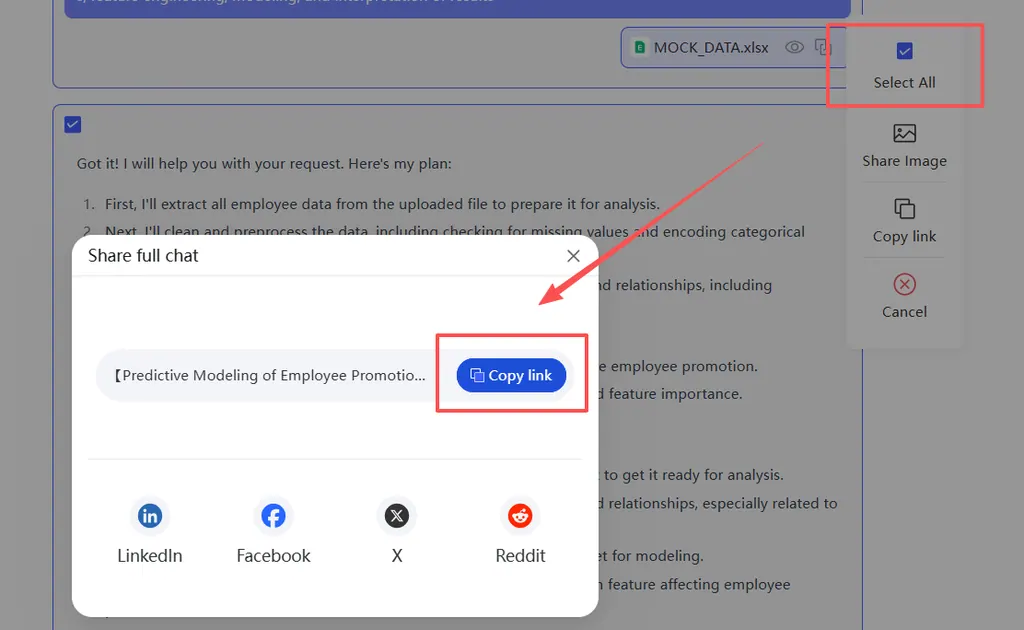This screenshot has height=630, width=1024.
Task: Click copy icon beside MOCK_DATA.xlsx
Action: click(x=822, y=47)
